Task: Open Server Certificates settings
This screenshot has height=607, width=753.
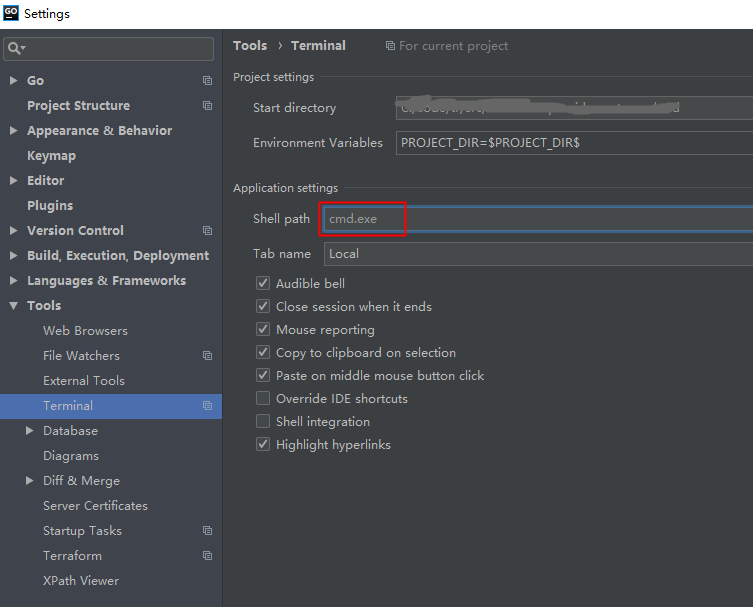Action: point(96,506)
